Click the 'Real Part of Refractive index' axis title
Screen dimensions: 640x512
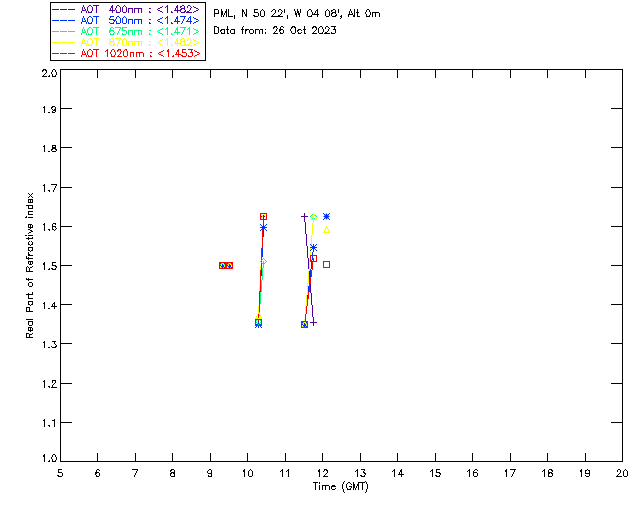(29, 266)
